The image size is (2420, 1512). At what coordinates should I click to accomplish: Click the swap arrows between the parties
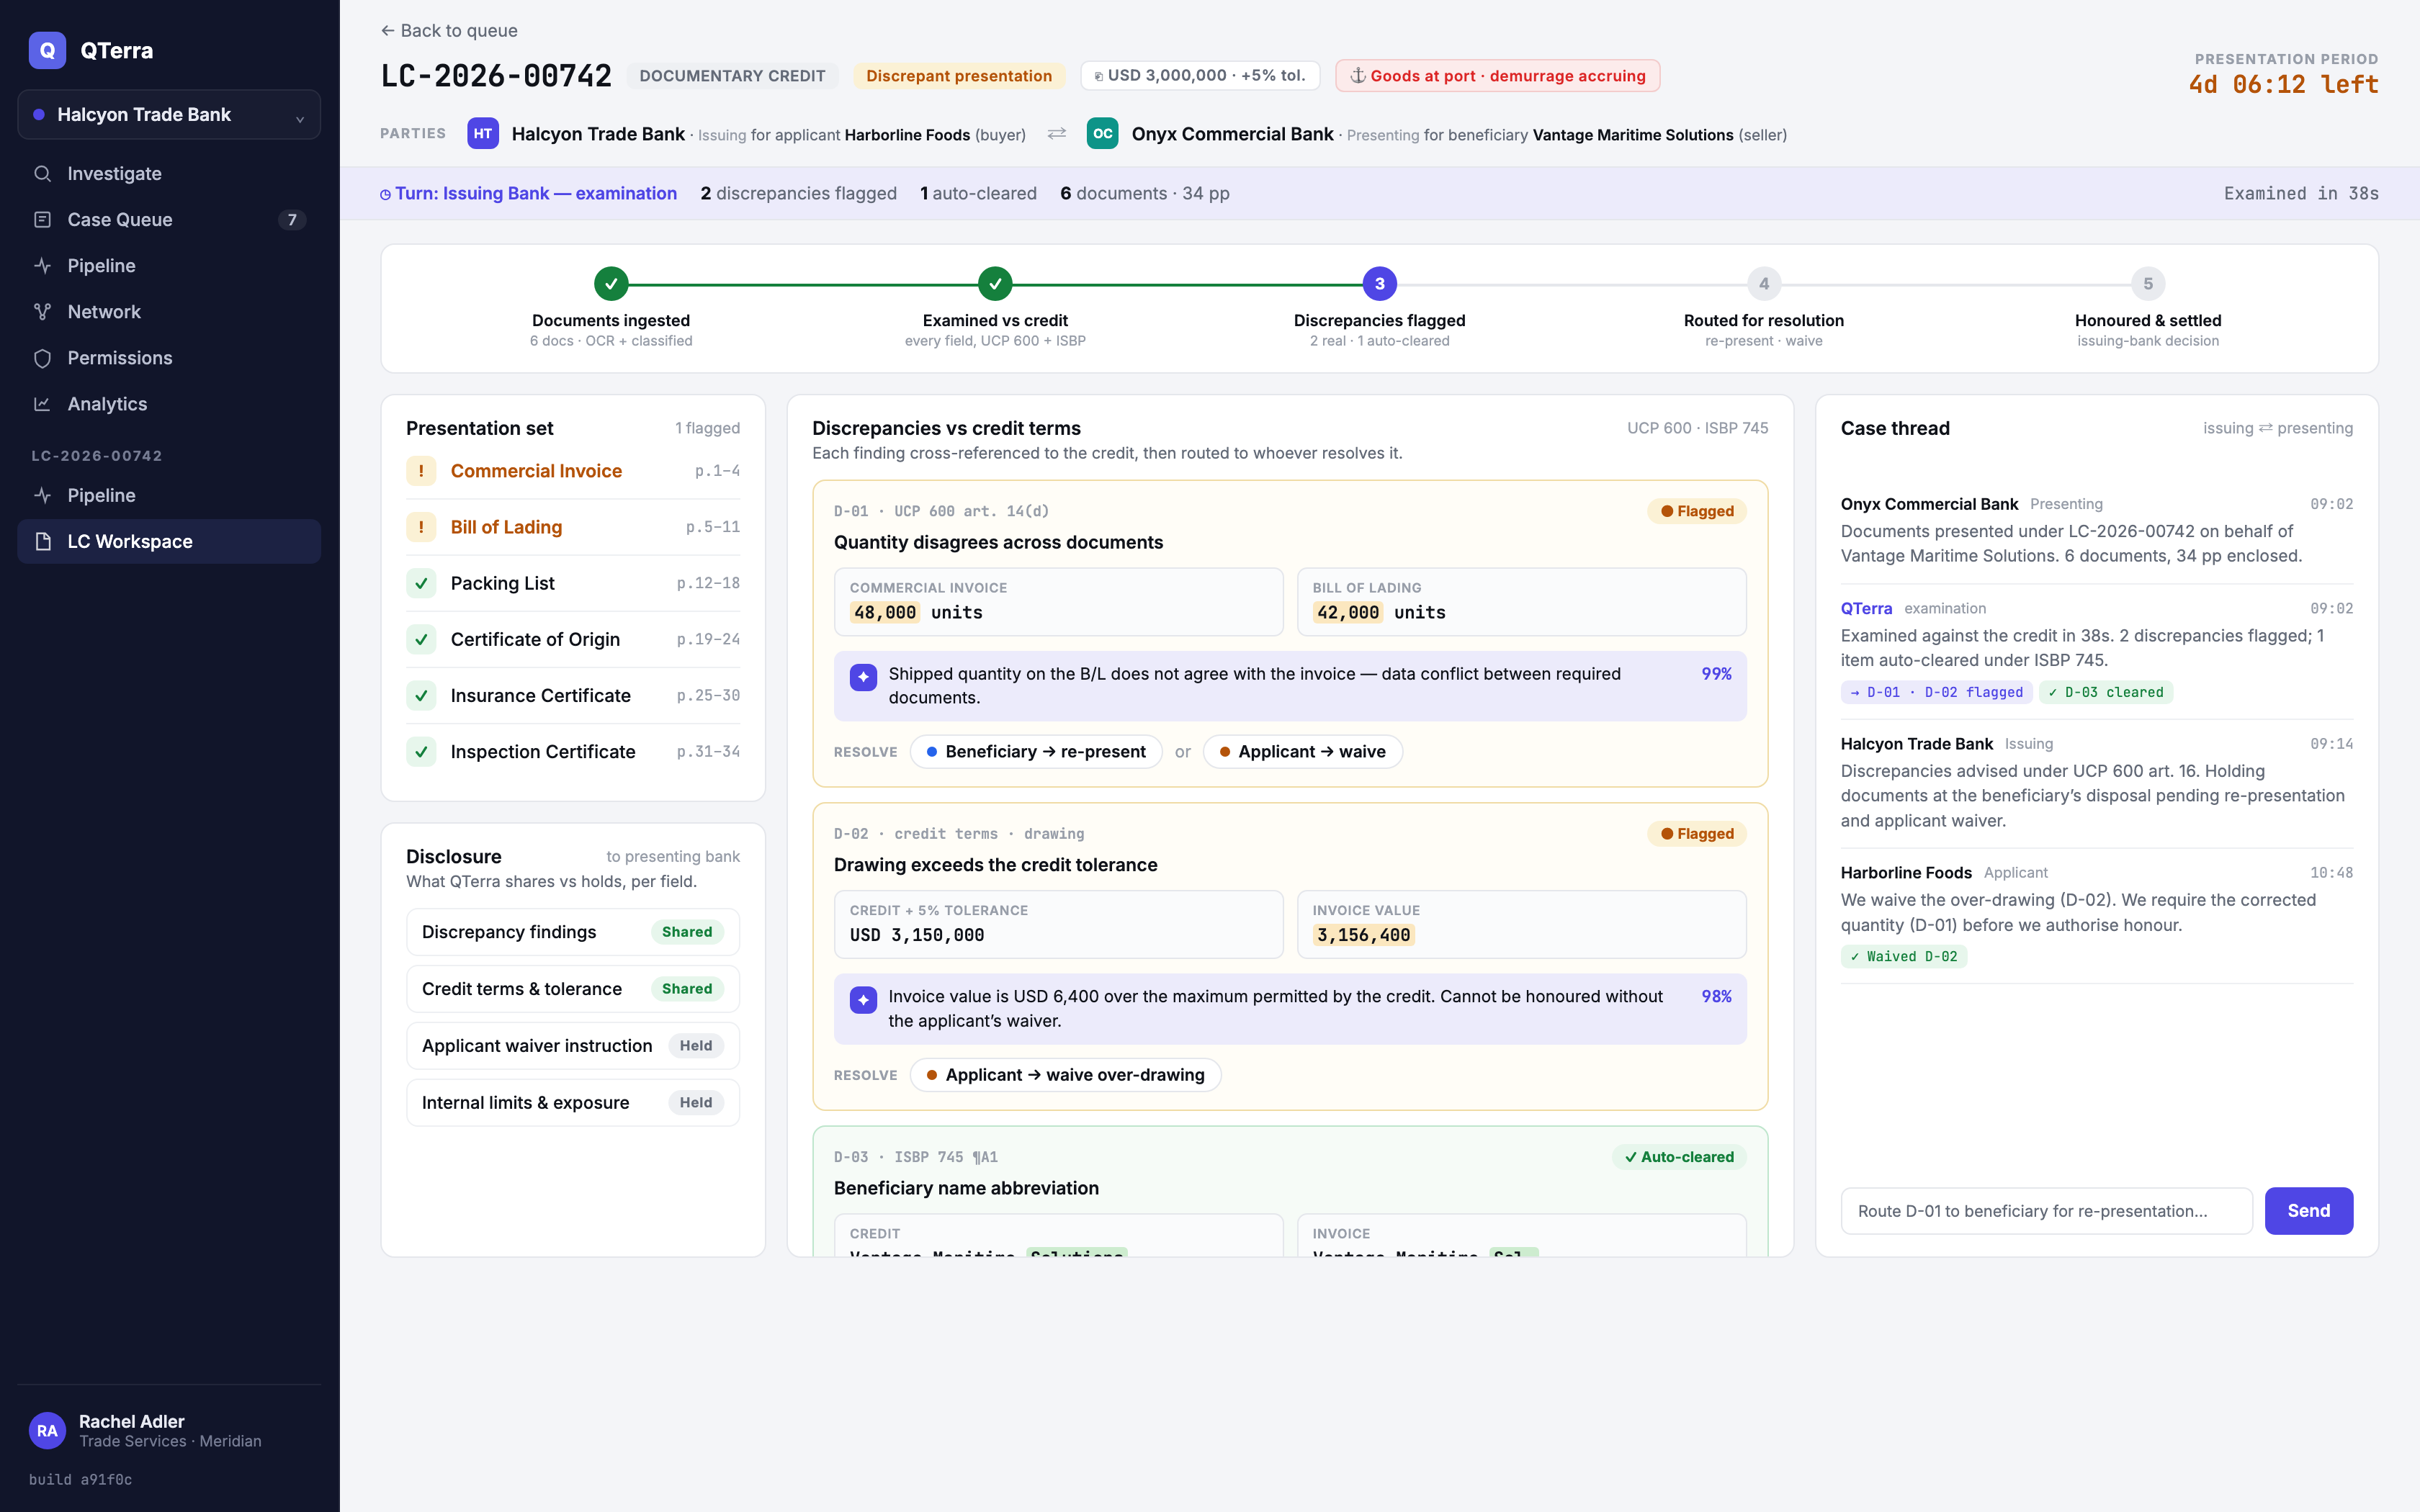point(1056,134)
